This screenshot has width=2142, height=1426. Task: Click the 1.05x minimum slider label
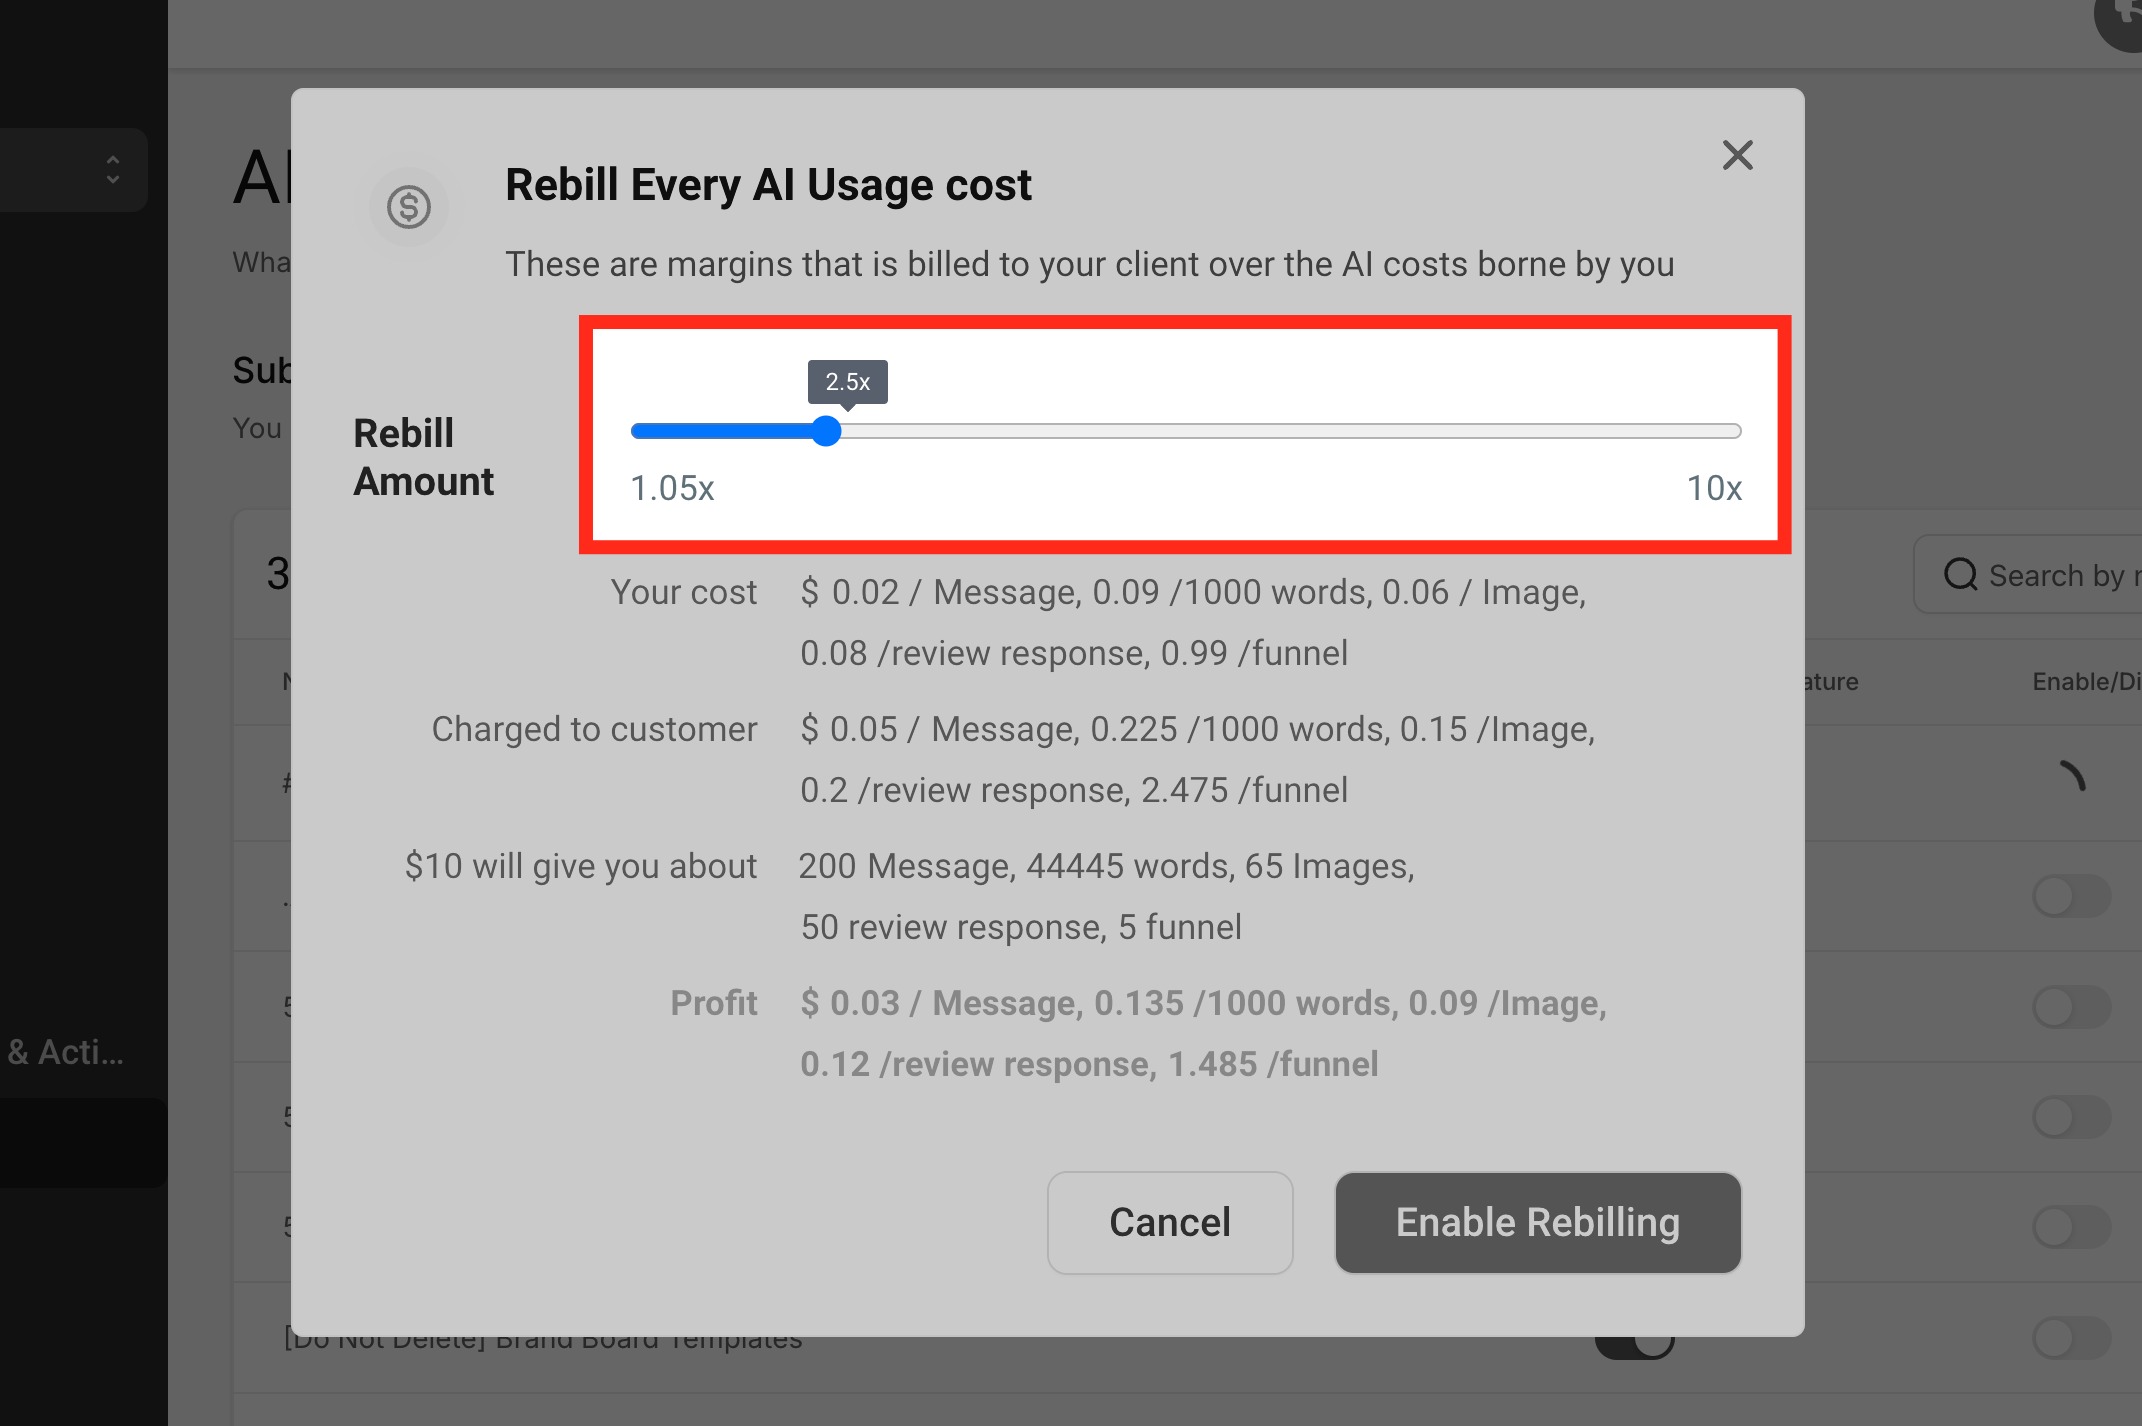(x=672, y=488)
